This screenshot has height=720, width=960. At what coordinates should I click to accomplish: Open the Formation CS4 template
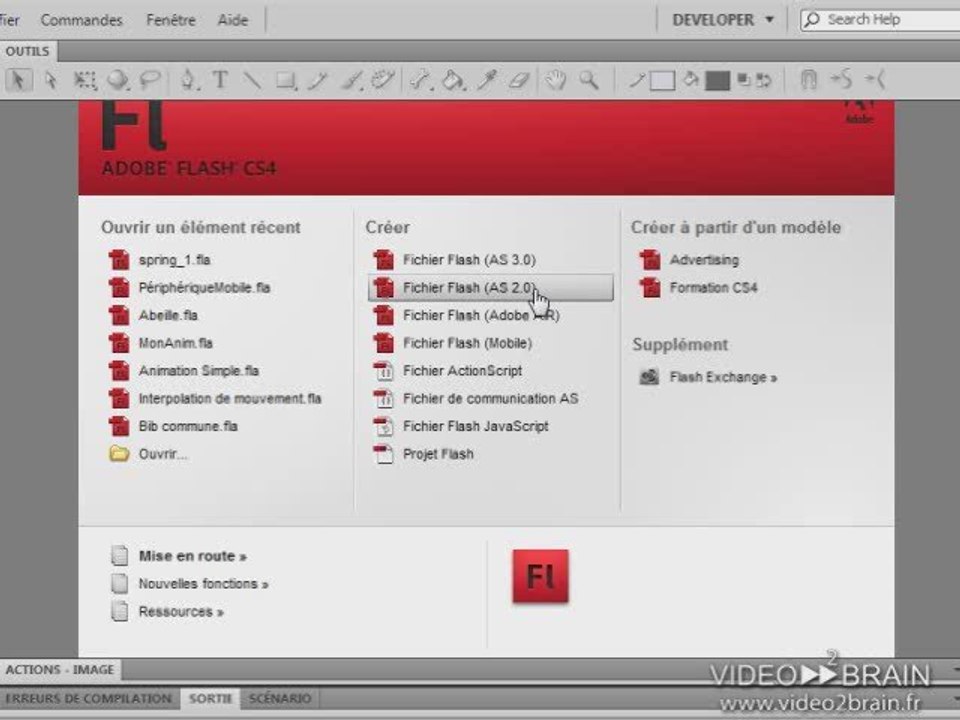pyautogui.click(x=699, y=288)
